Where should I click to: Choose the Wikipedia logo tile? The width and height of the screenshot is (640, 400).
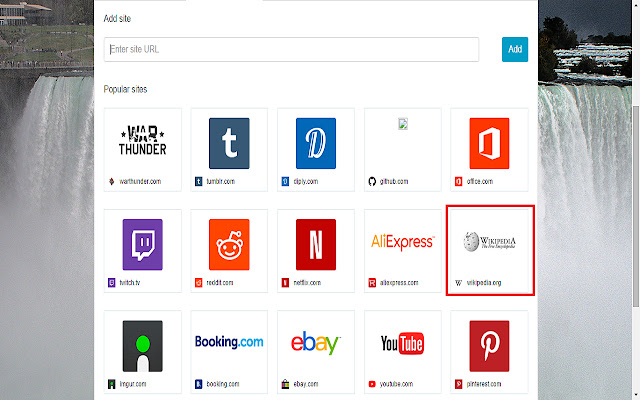pos(489,241)
